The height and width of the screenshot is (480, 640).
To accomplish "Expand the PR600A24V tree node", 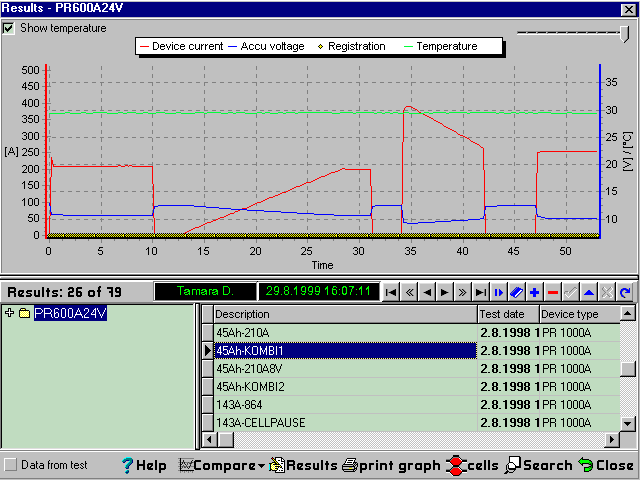I will click(10, 314).
